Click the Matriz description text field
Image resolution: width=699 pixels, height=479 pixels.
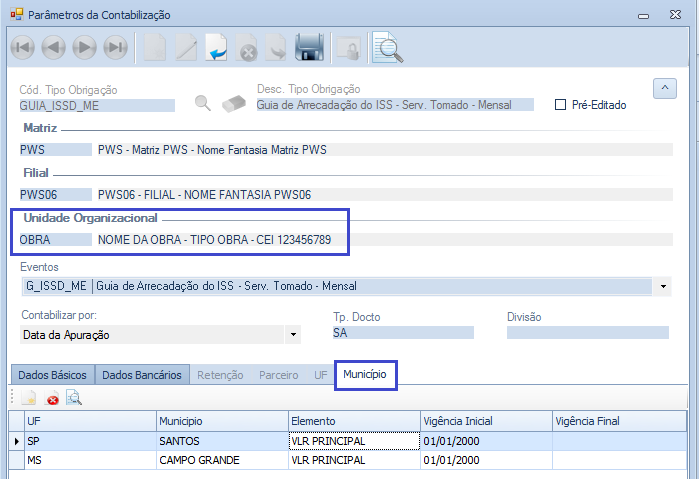pos(384,150)
